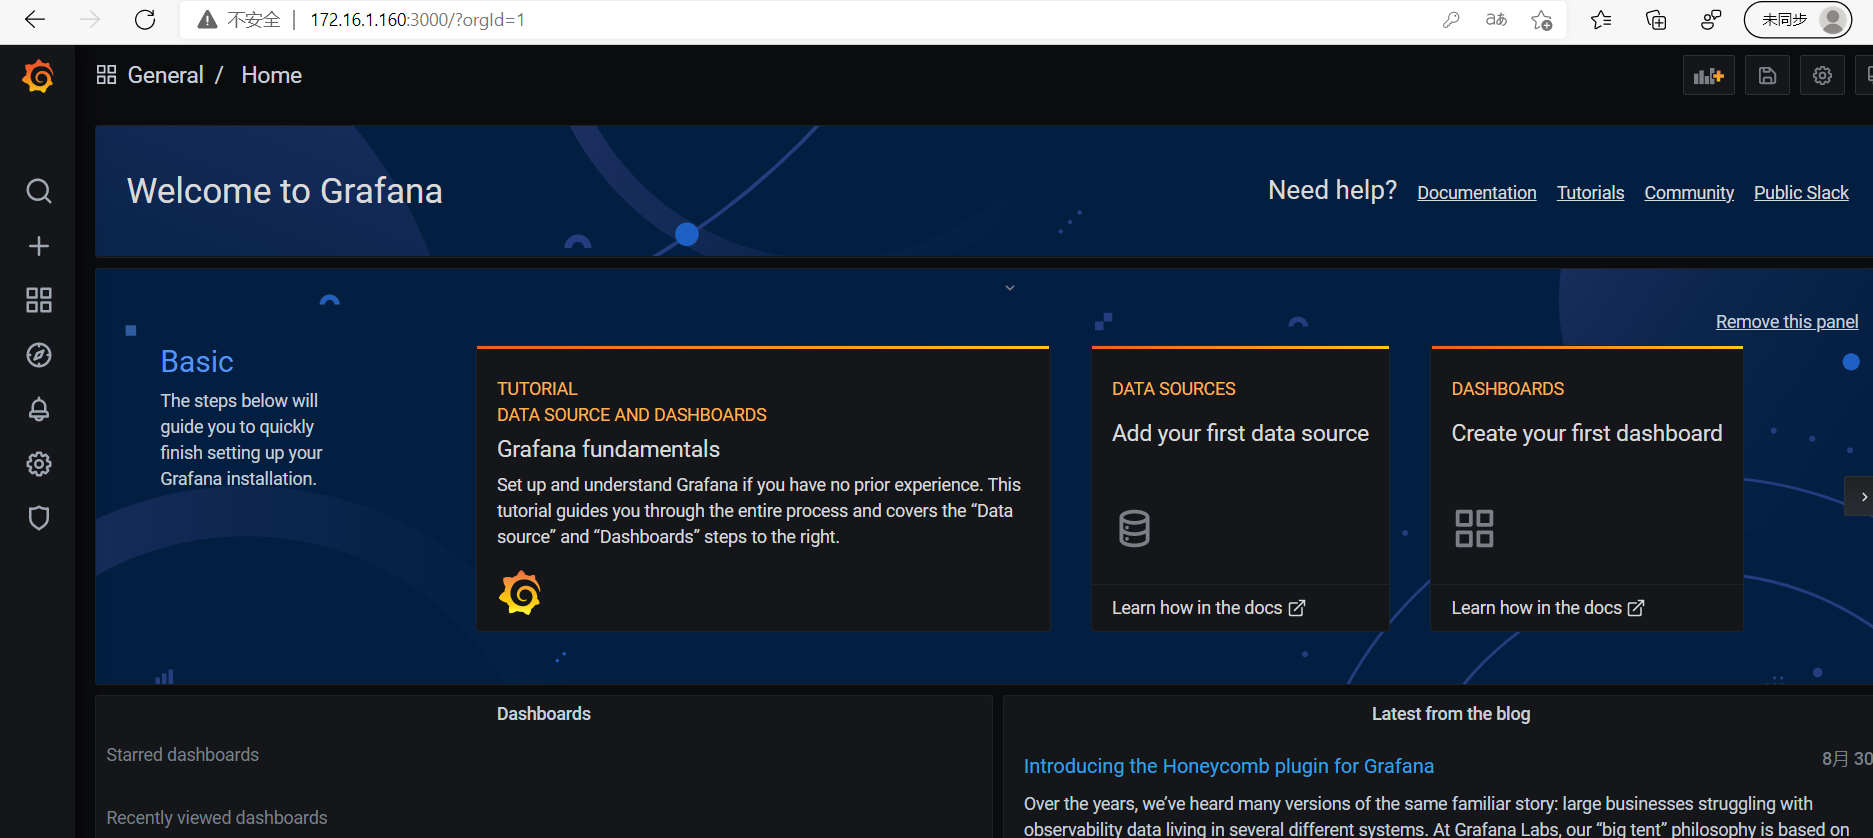Open the Explore compass icon
This screenshot has height=838, width=1873.
pyautogui.click(x=39, y=355)
